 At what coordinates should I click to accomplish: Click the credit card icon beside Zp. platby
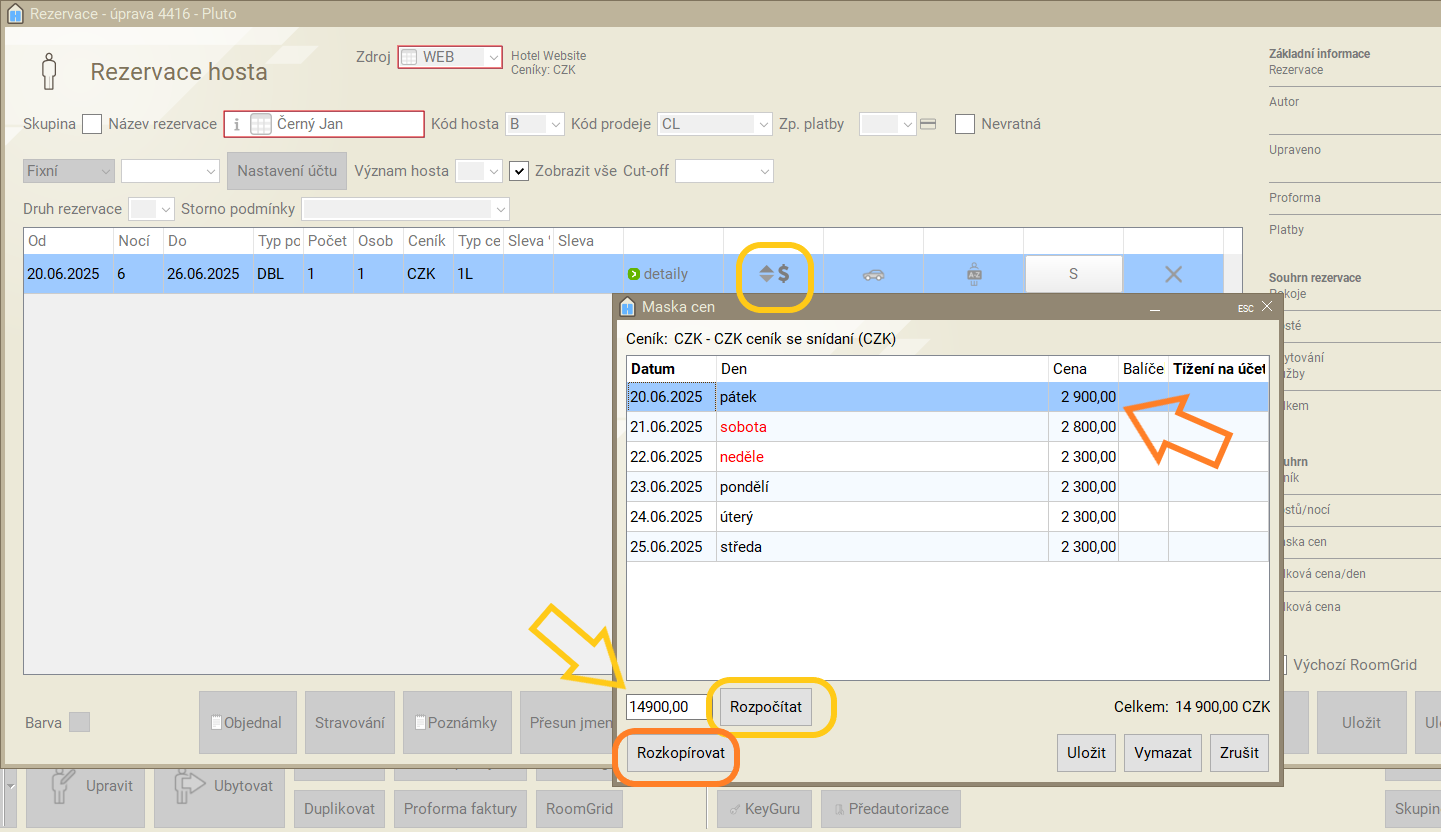tap(928, 124)
